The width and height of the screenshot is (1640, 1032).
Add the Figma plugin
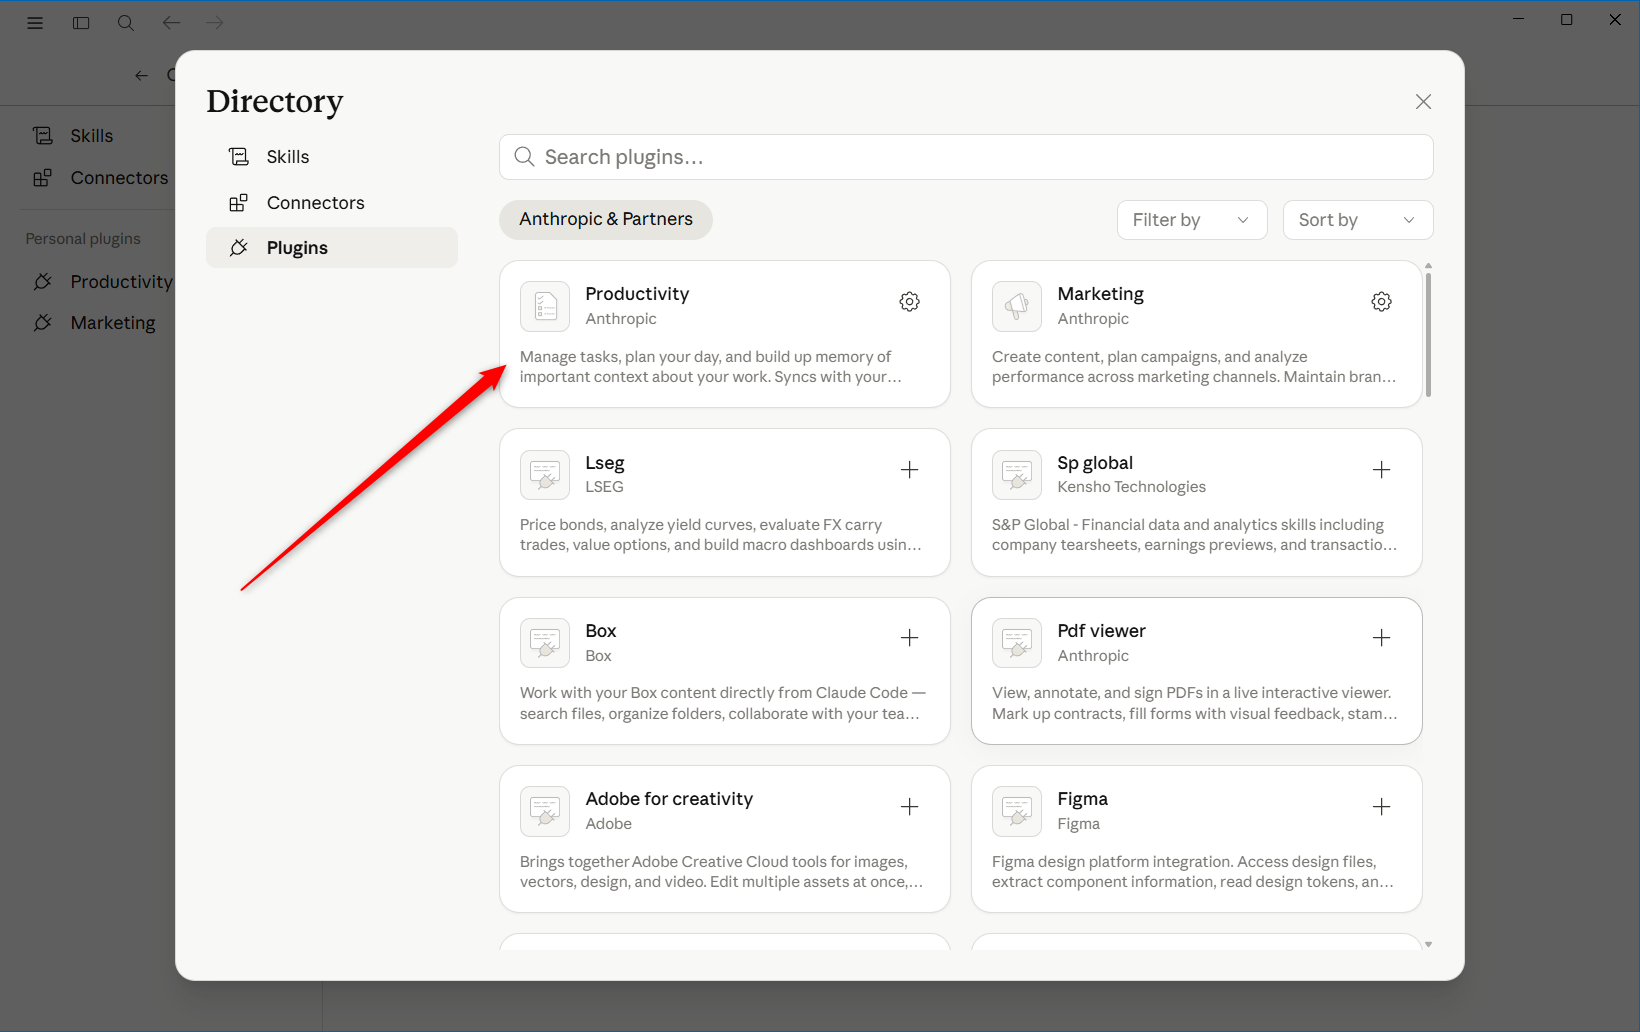pos(1381,807)
